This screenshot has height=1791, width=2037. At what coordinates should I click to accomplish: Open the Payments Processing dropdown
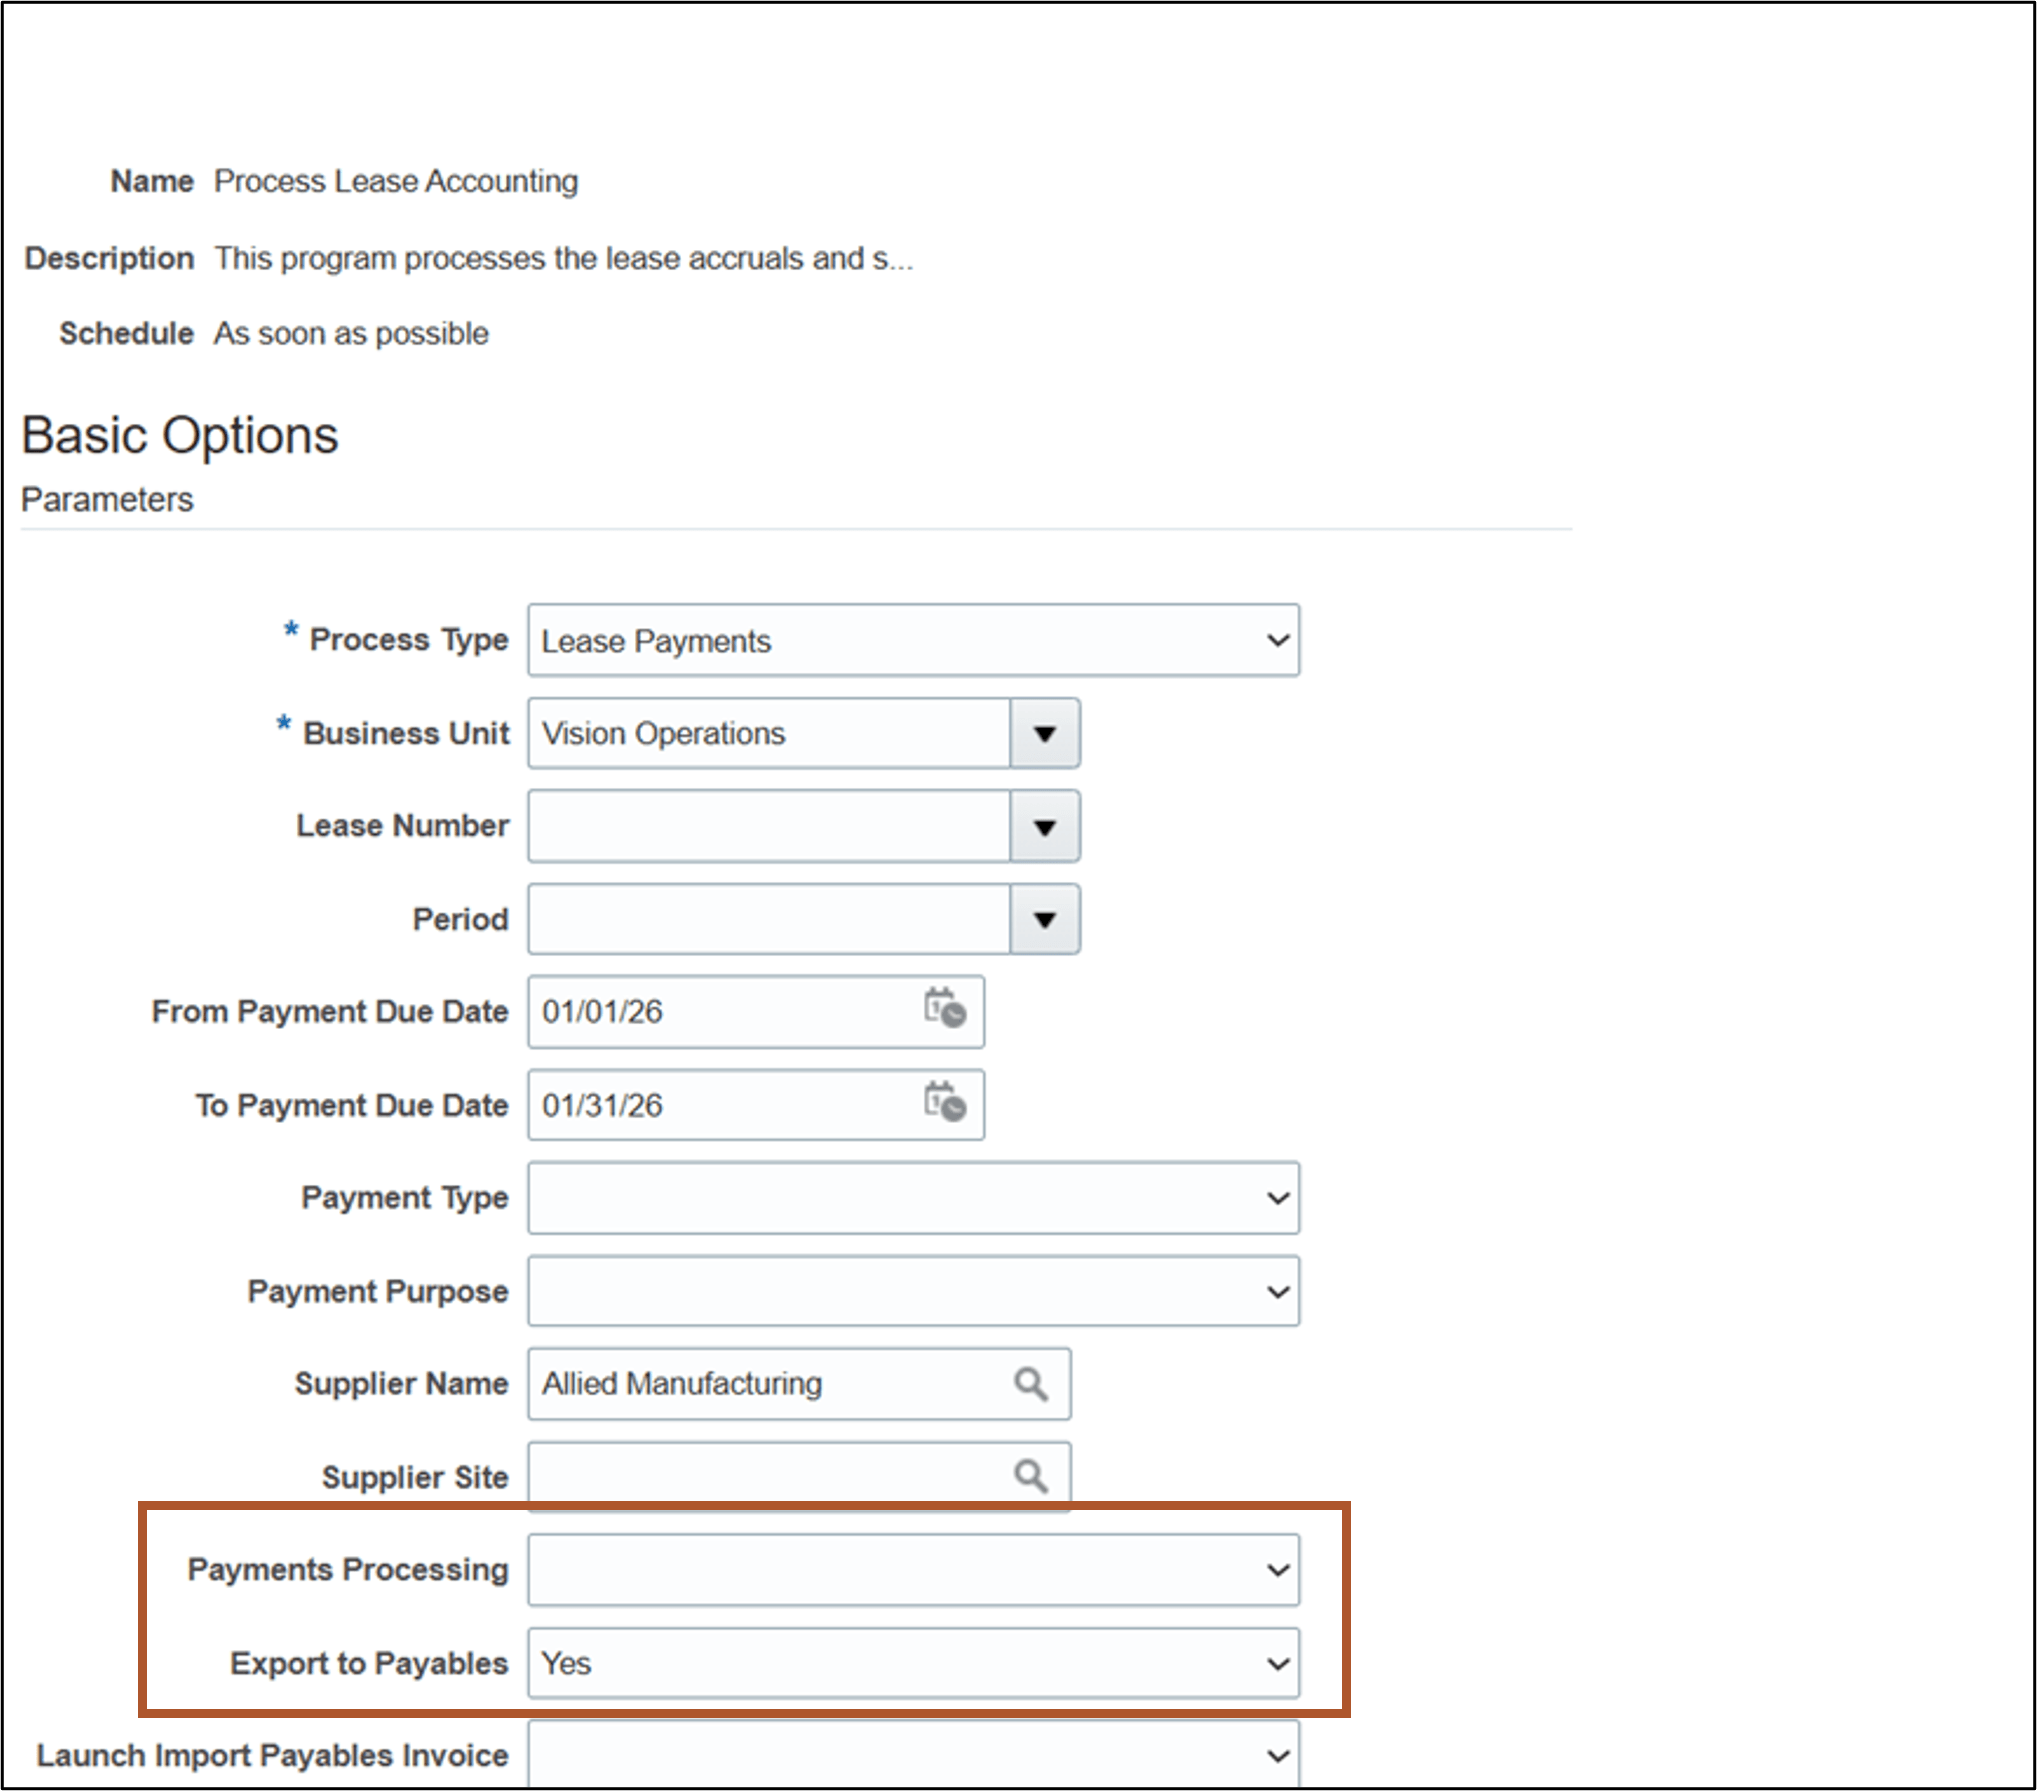[1277, 1568]
